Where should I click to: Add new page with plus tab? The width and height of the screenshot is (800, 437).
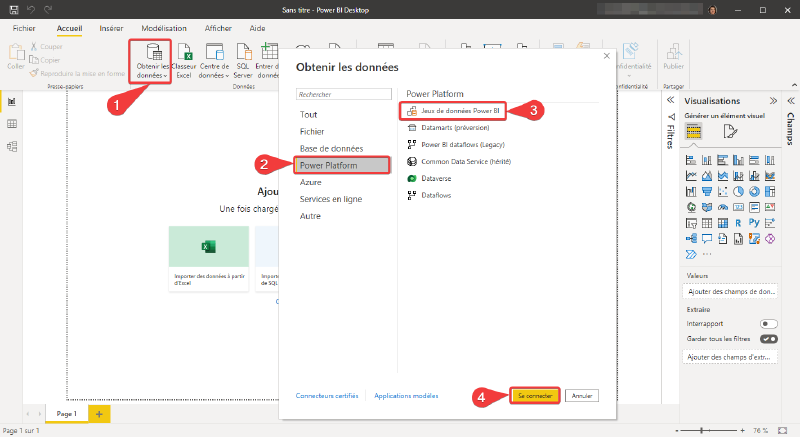tap(99, 414)
